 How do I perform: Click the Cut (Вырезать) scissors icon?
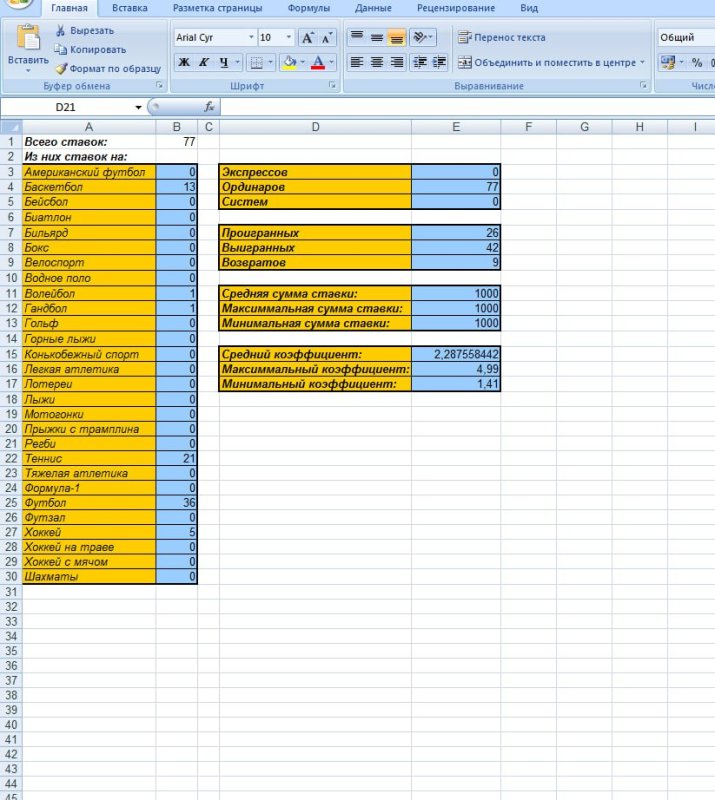[61, 31]
